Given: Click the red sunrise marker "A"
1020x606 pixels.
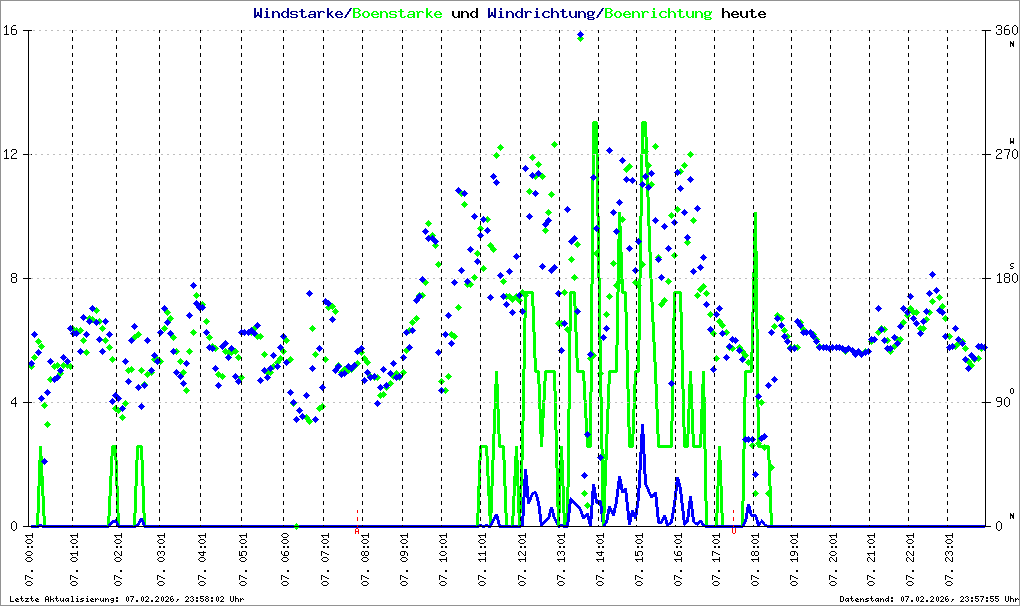Looking at the screenshot, I should tap(356, 531).
